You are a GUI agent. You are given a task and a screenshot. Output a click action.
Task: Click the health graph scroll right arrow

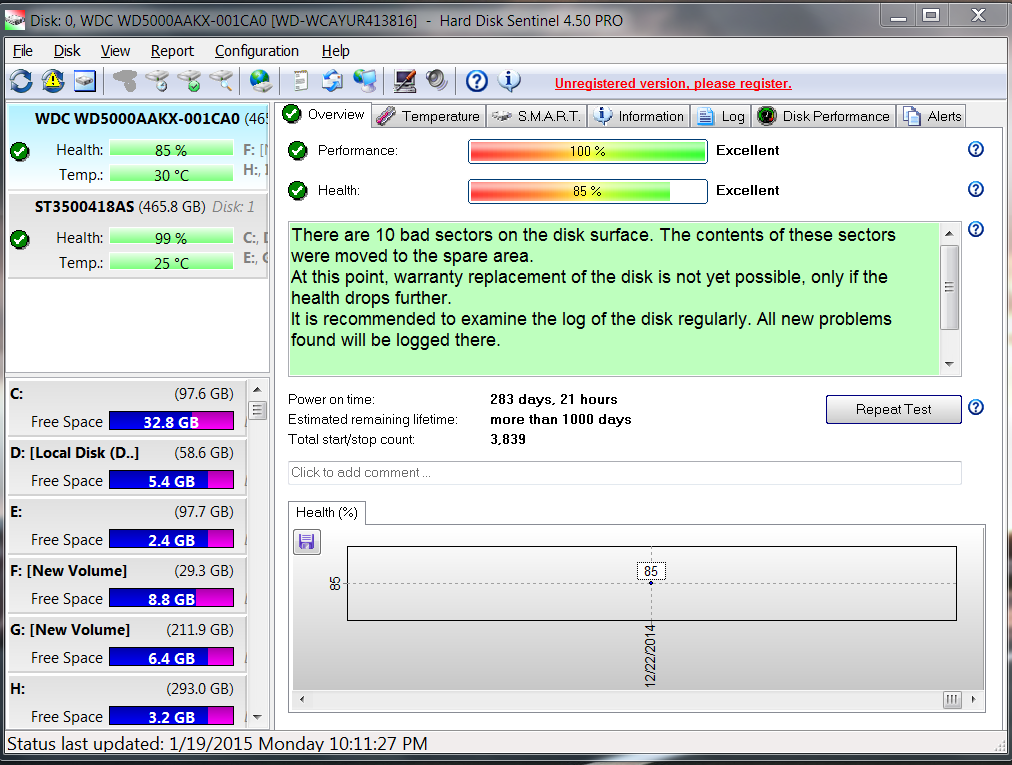973,699
